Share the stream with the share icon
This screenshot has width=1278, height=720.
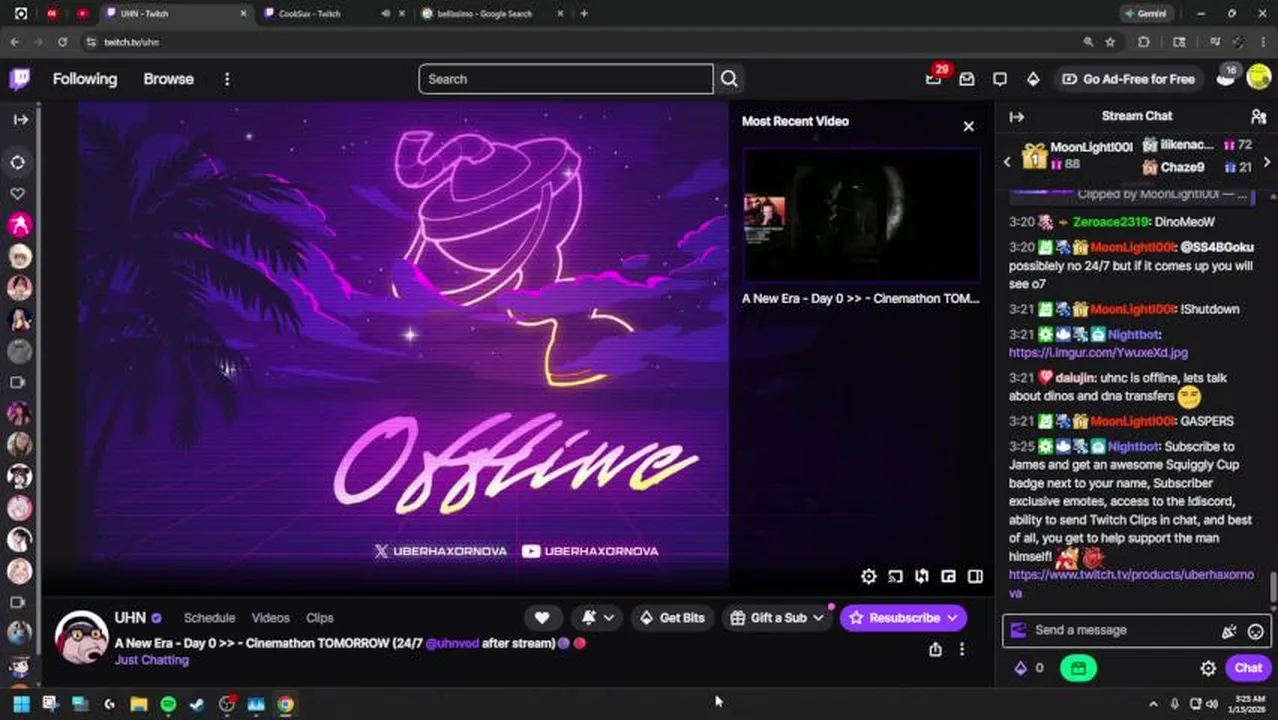(x=935, y=650)
